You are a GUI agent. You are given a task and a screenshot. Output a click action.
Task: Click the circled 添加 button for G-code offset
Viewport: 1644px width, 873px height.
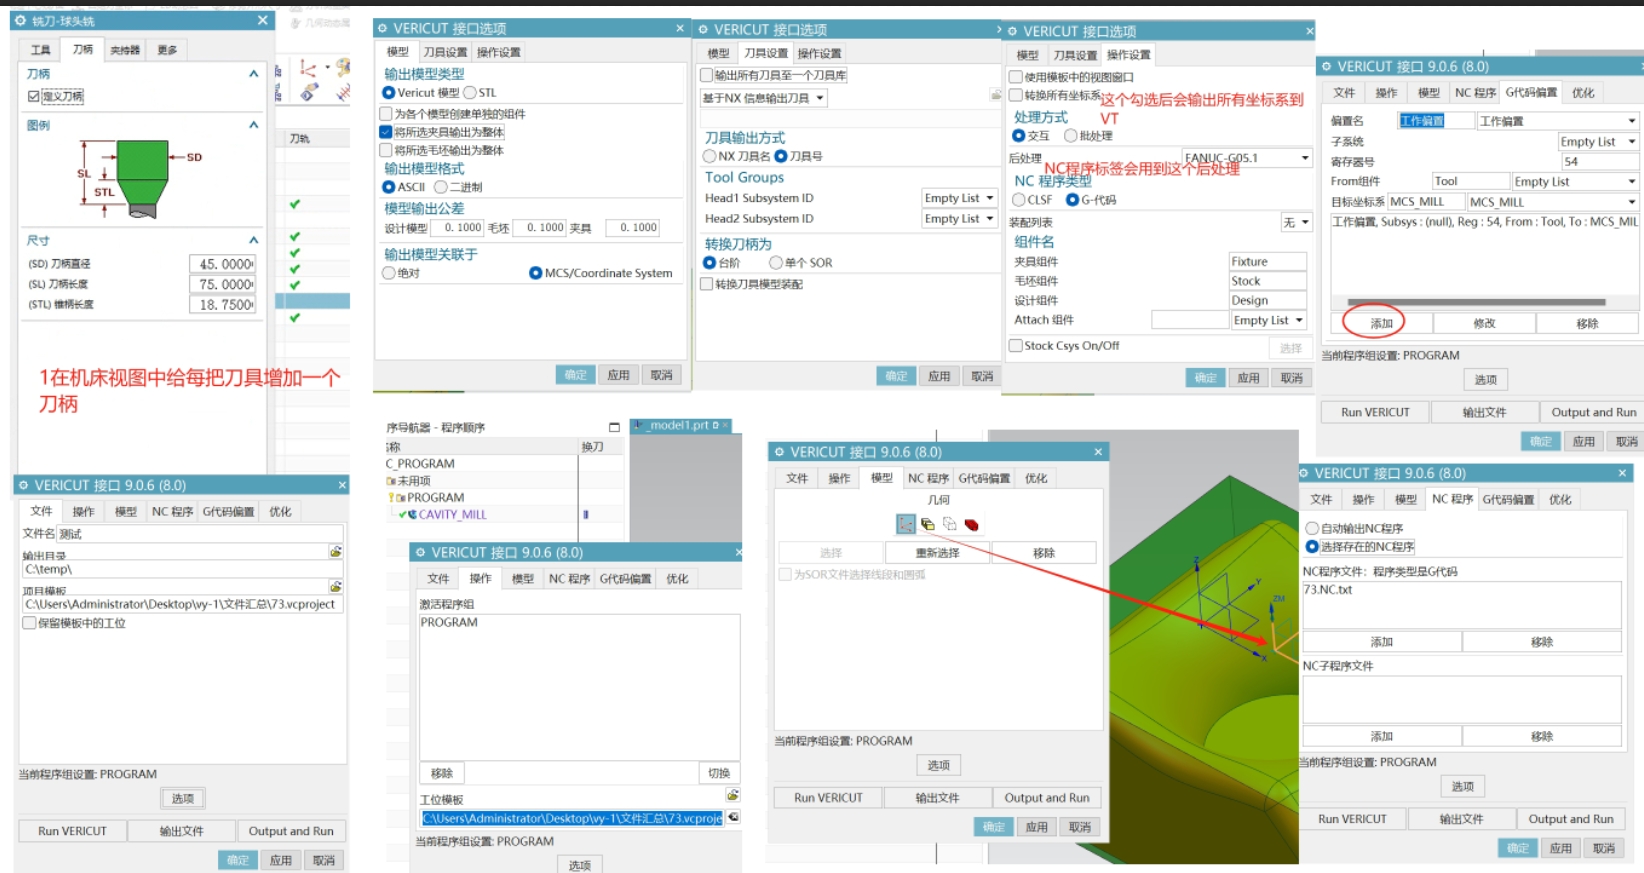click(x=1381, y=323)
